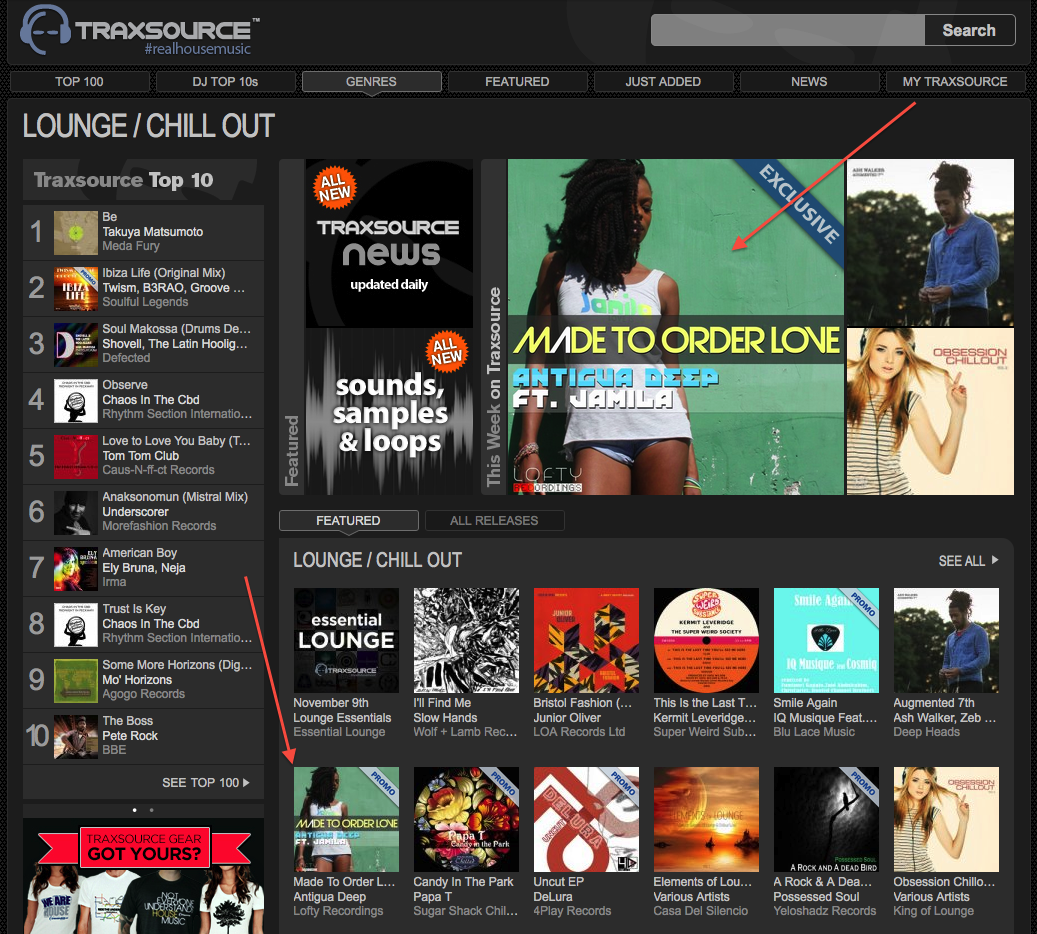1037x934 pixels.
Task: Click King of Lounge label link
Action: (x=934, y=911)
